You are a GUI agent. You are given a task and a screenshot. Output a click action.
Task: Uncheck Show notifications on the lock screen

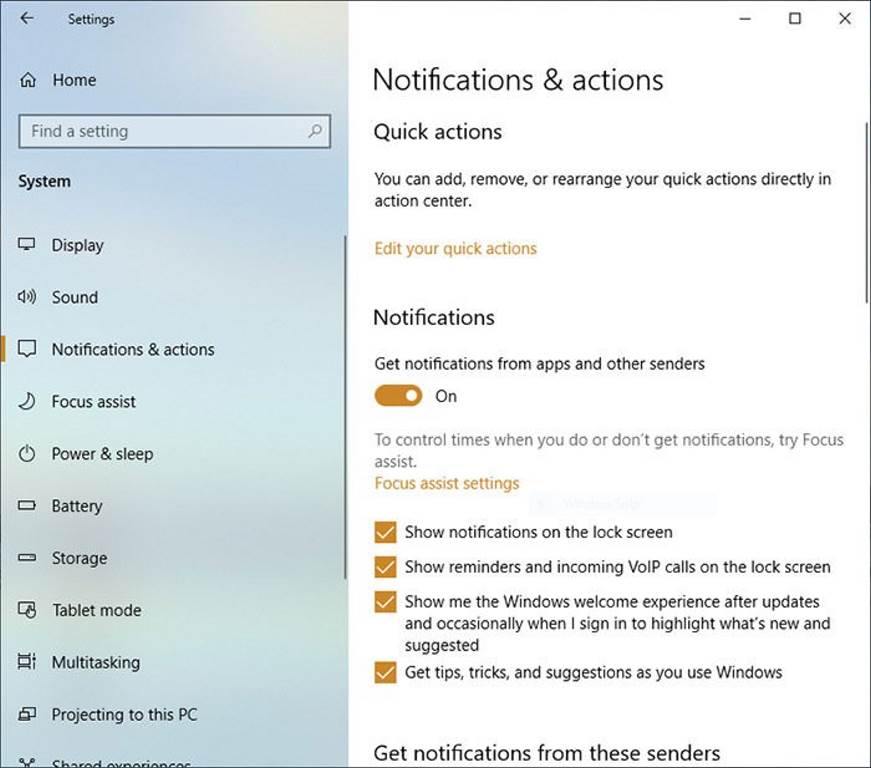385,532
